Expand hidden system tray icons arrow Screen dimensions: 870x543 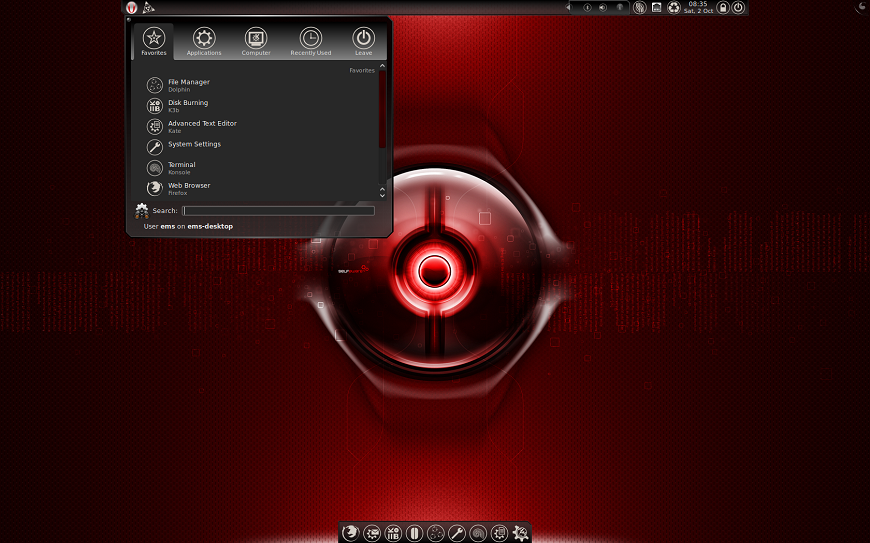click(x=569, y=8)
